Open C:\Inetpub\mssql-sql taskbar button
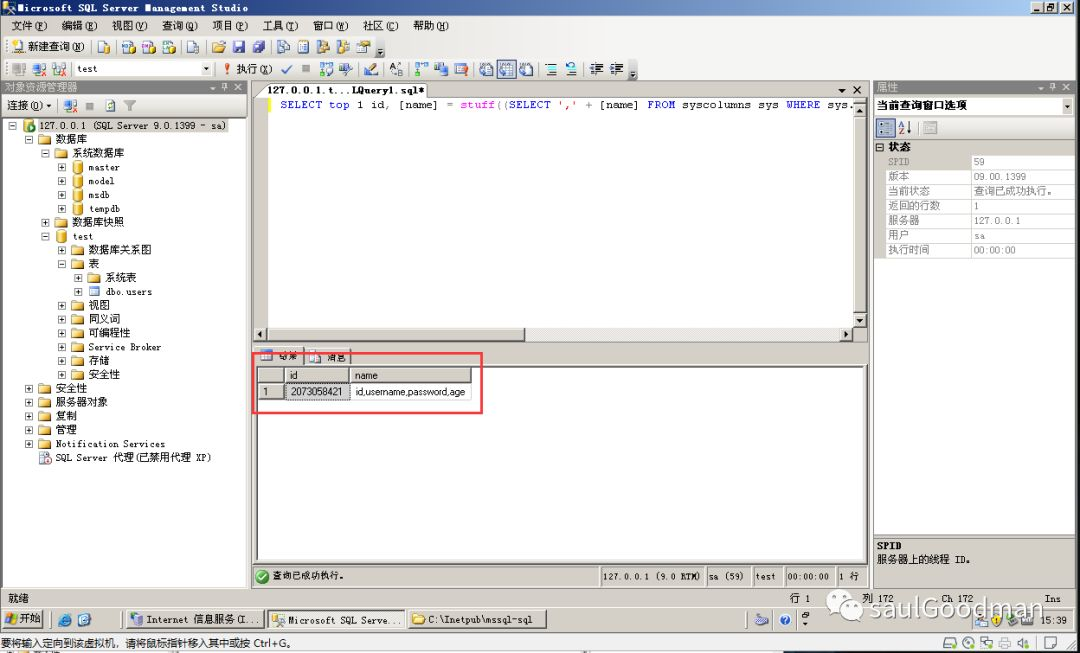This screenshot has height=653, width=1080. [477, 619]
